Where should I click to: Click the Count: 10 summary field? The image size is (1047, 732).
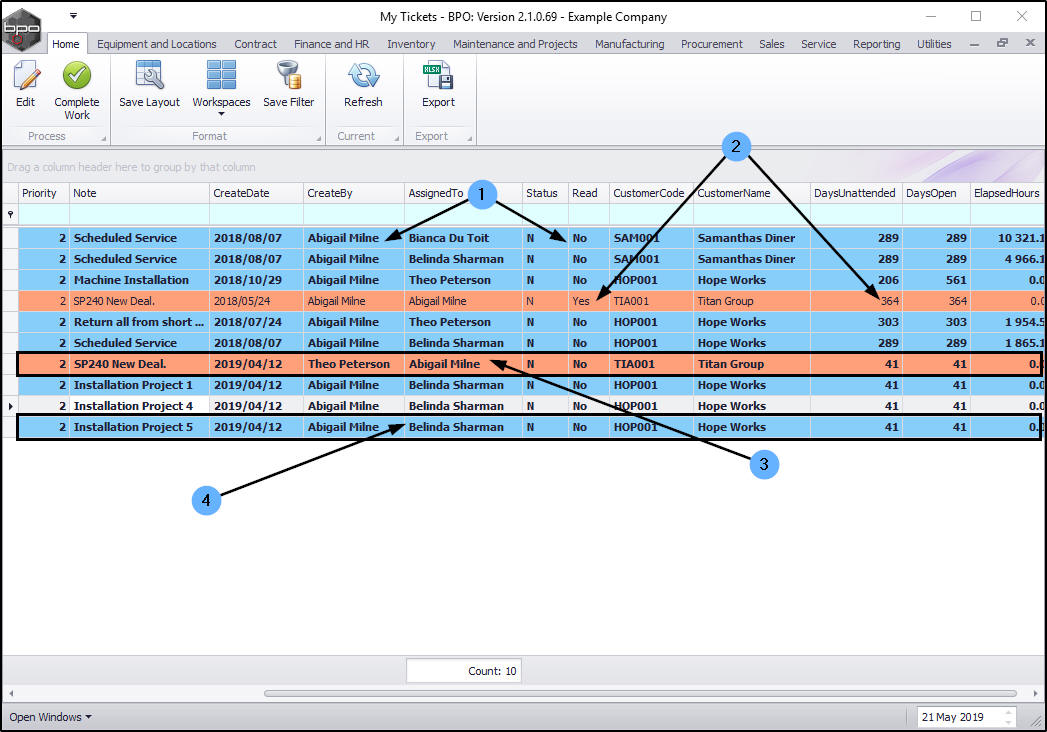(463, 671)
